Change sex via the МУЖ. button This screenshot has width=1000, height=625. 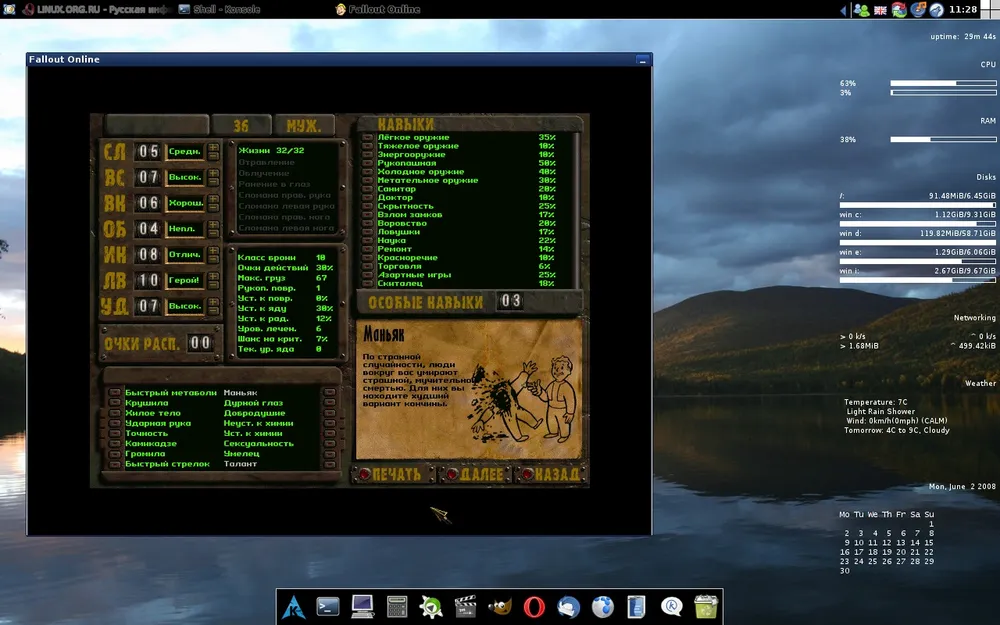[x=304, y=125]
